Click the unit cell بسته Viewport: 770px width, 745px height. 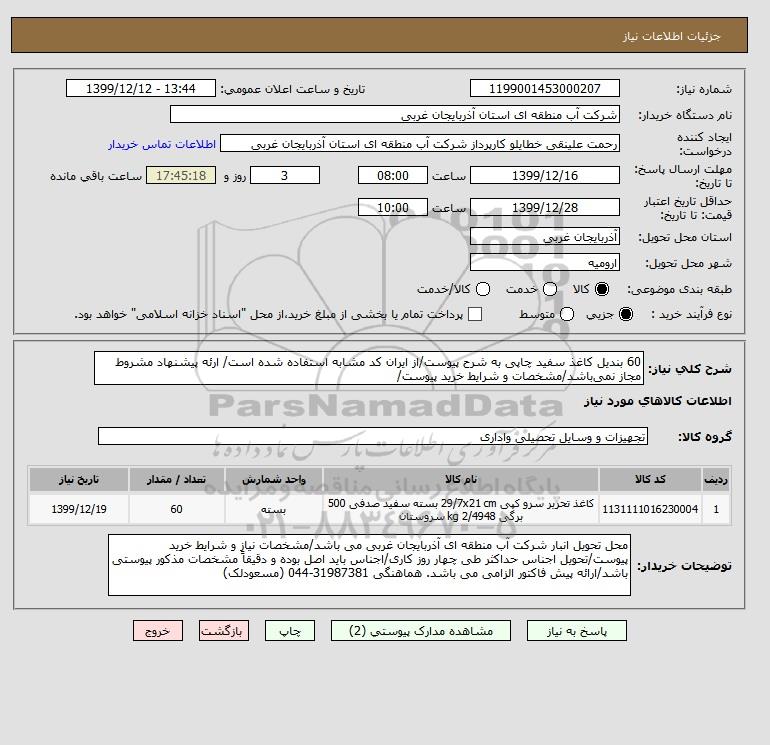(x=274, y=509)
